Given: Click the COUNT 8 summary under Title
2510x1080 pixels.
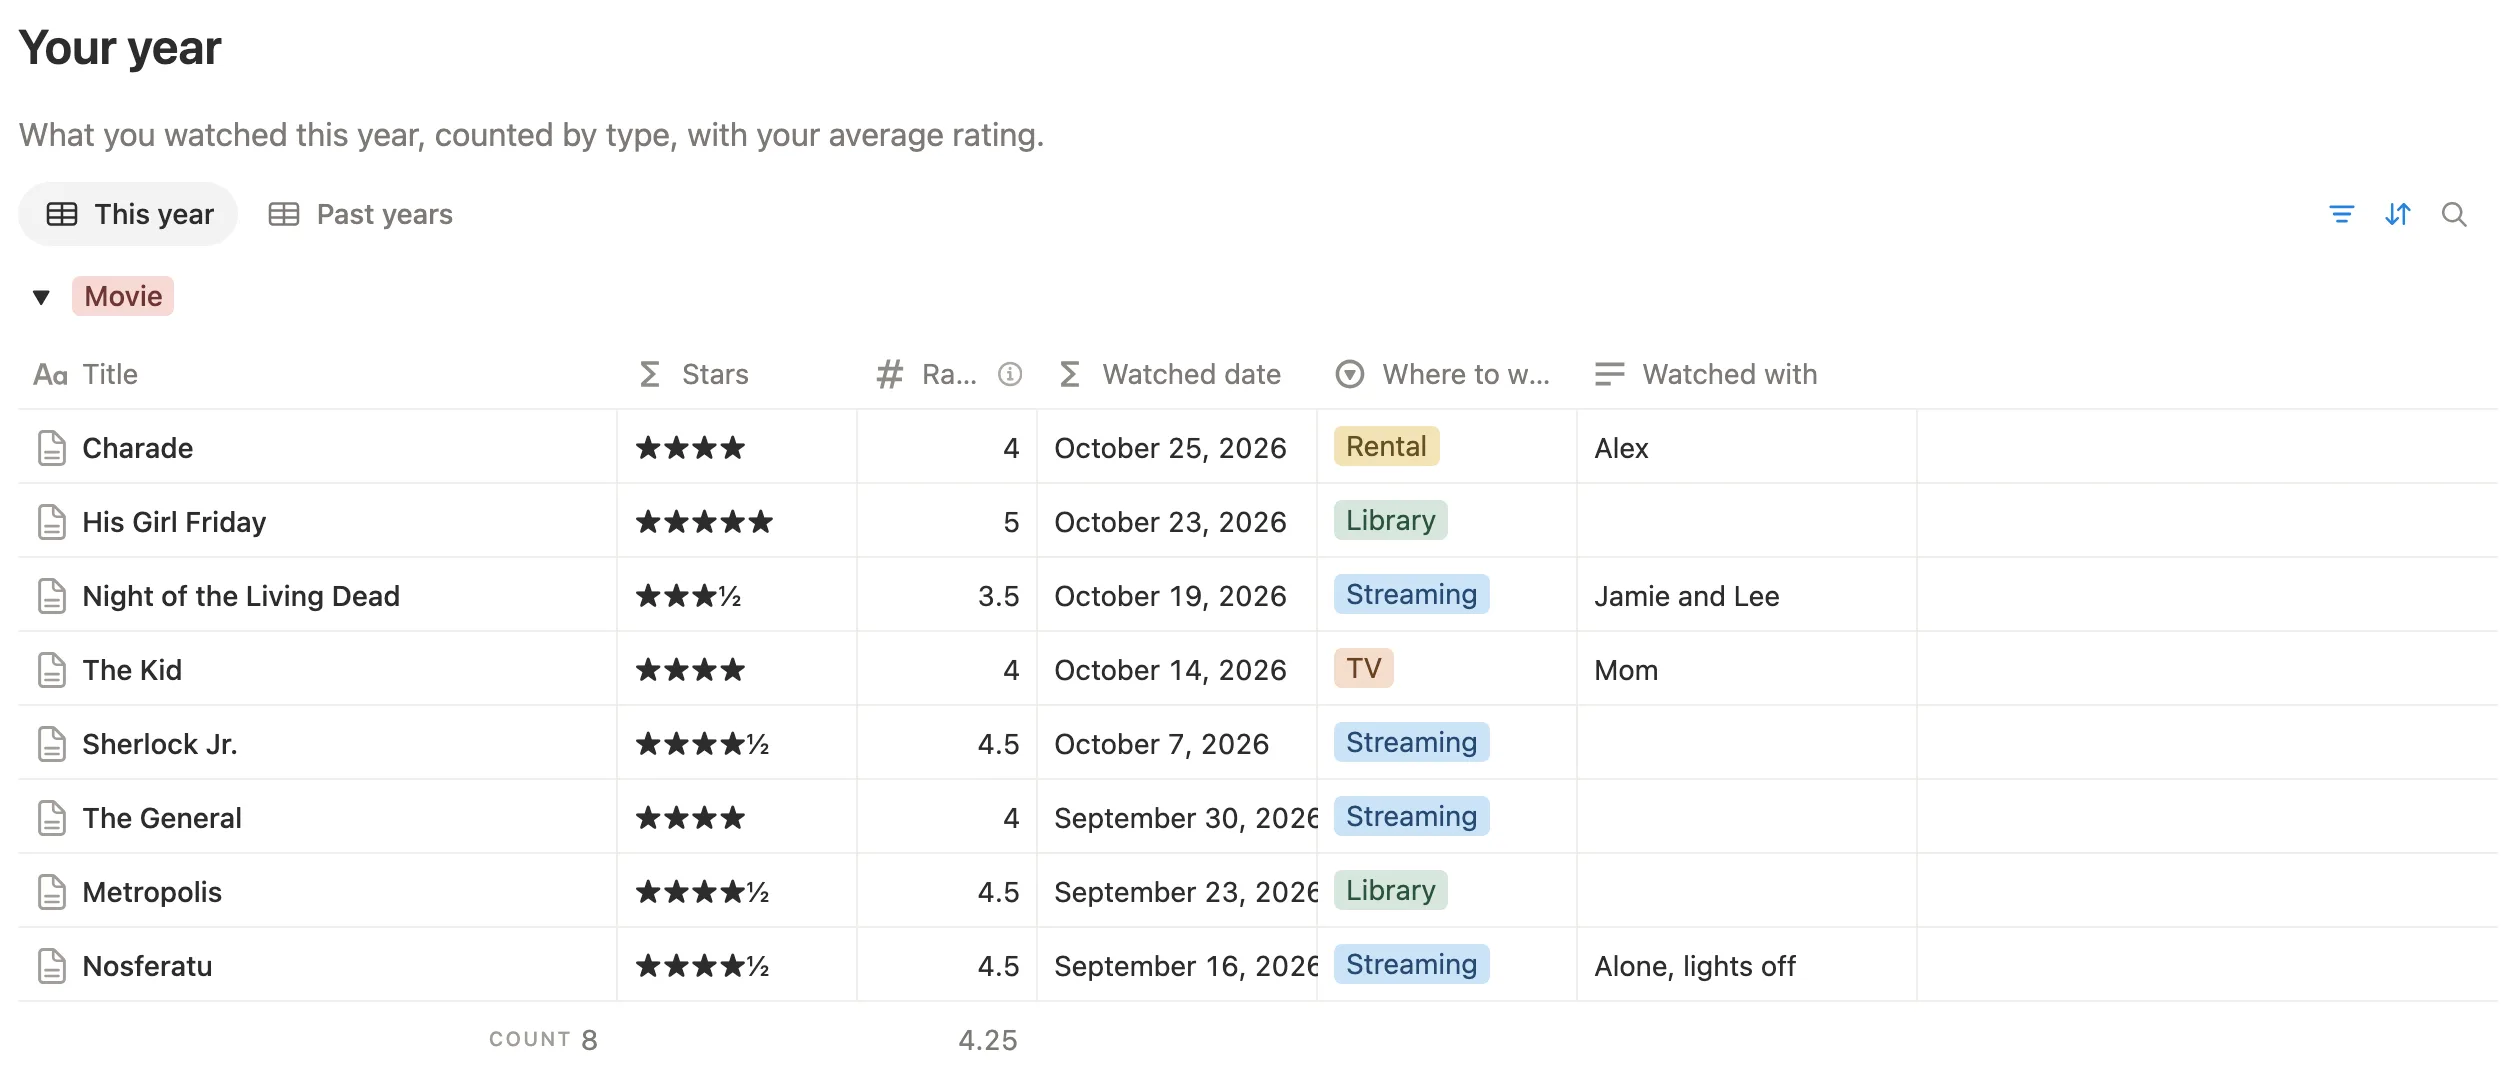Looking at the screenshot, I should click(543, 1040).
